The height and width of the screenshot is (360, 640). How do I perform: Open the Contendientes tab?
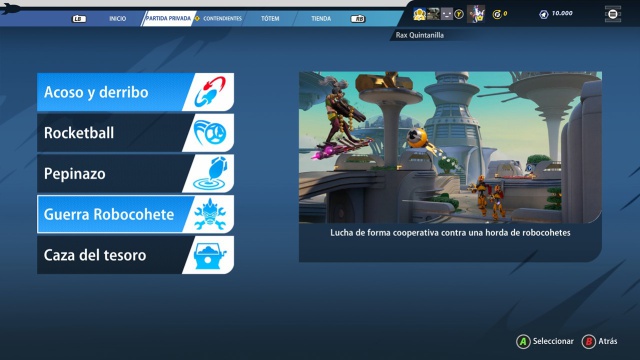pyautogui.click(x=222, y=19)
